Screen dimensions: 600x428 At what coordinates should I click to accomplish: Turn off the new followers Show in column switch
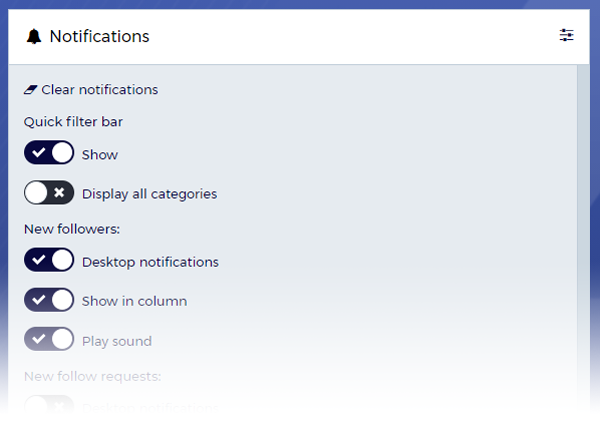point(49,300)
